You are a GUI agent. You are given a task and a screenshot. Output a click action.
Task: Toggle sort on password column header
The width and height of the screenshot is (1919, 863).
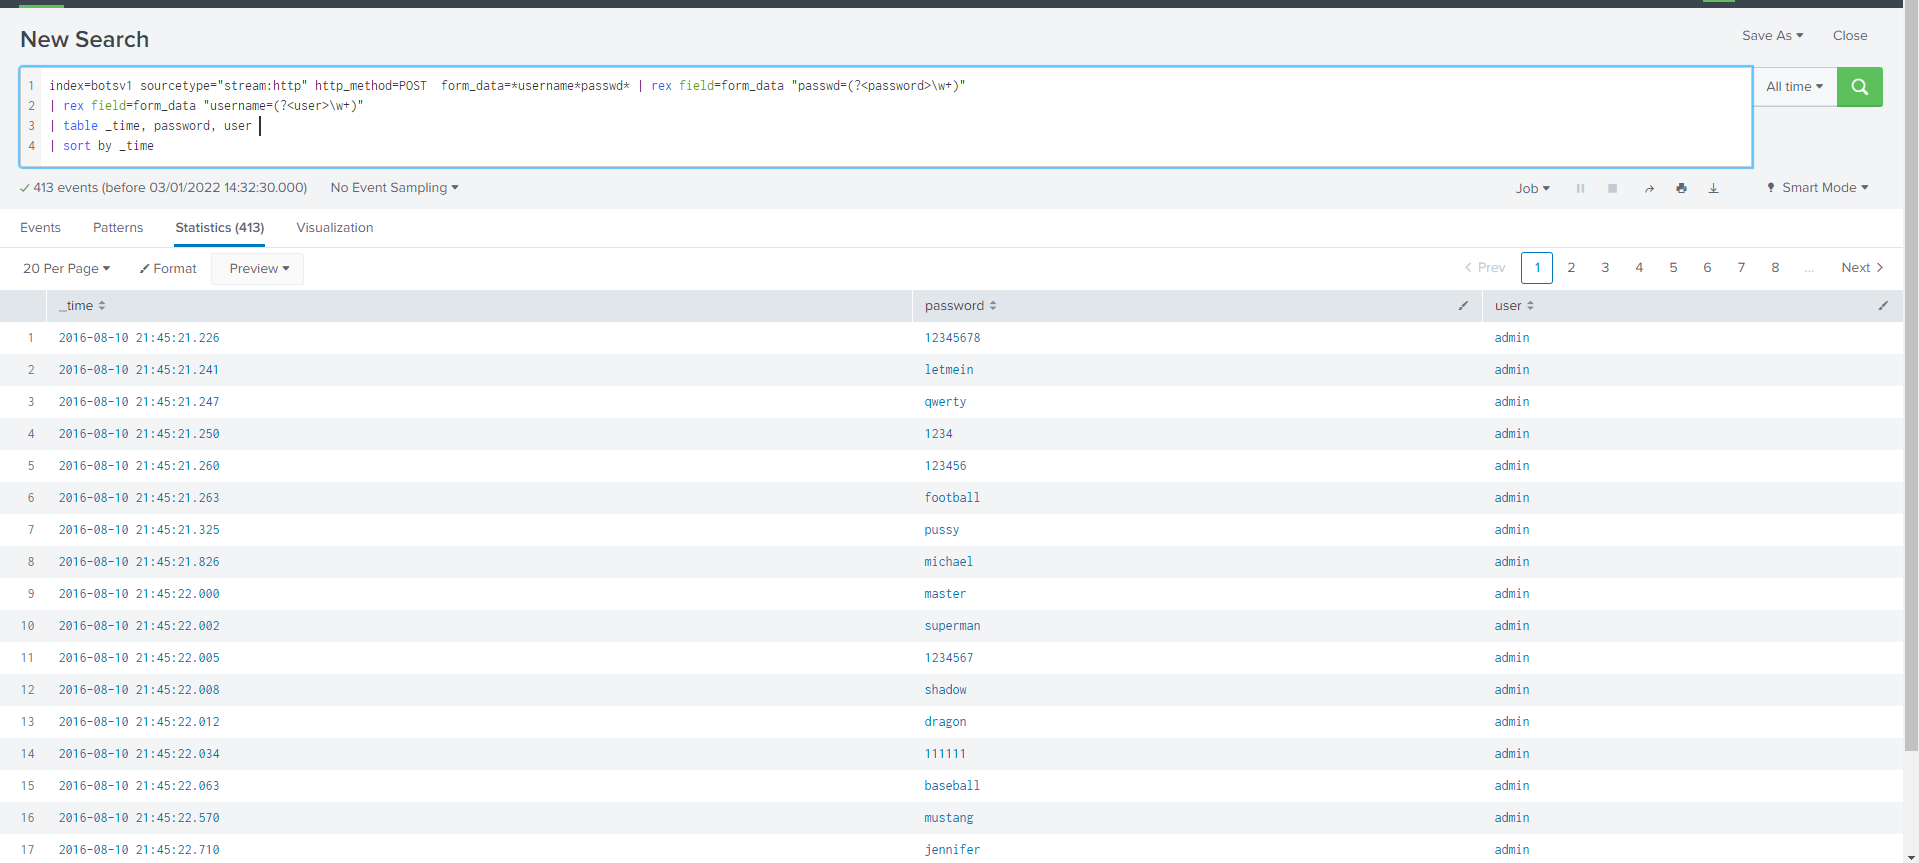pos(960,306)
